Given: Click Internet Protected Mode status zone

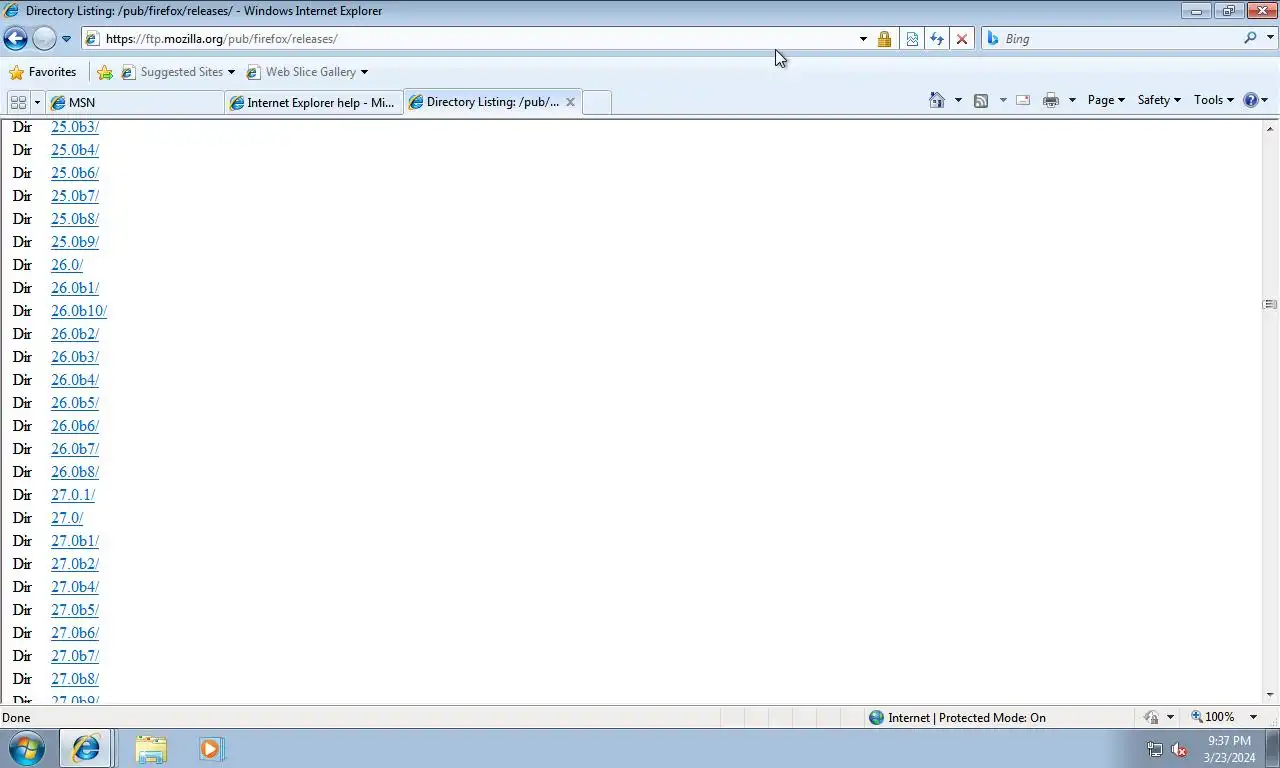Looking at the screenshot, I should [x=957, y=717].
